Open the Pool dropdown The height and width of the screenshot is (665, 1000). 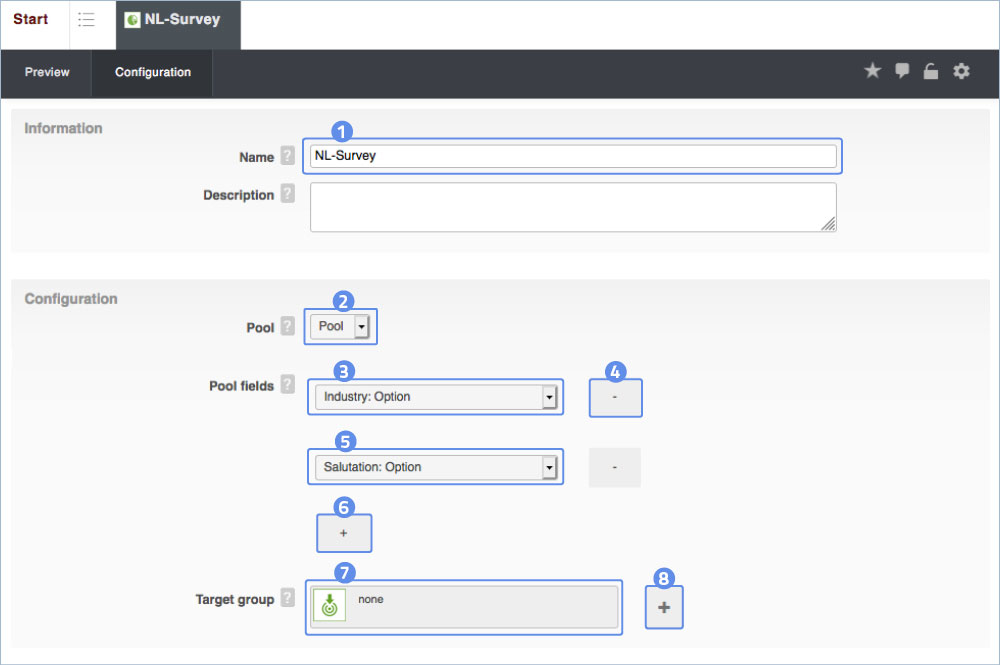click(x=340, y=327)
